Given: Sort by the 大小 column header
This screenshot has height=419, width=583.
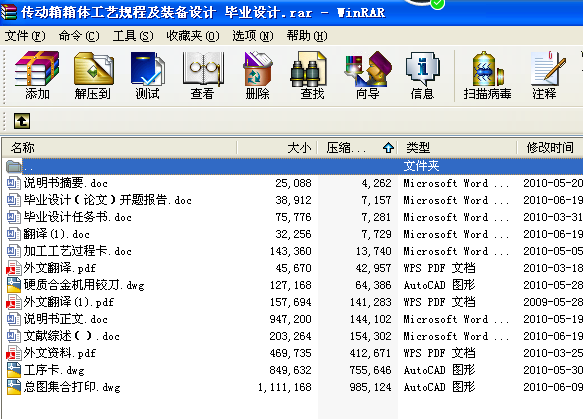Looking at the screenshot, I should pos(277,148).
